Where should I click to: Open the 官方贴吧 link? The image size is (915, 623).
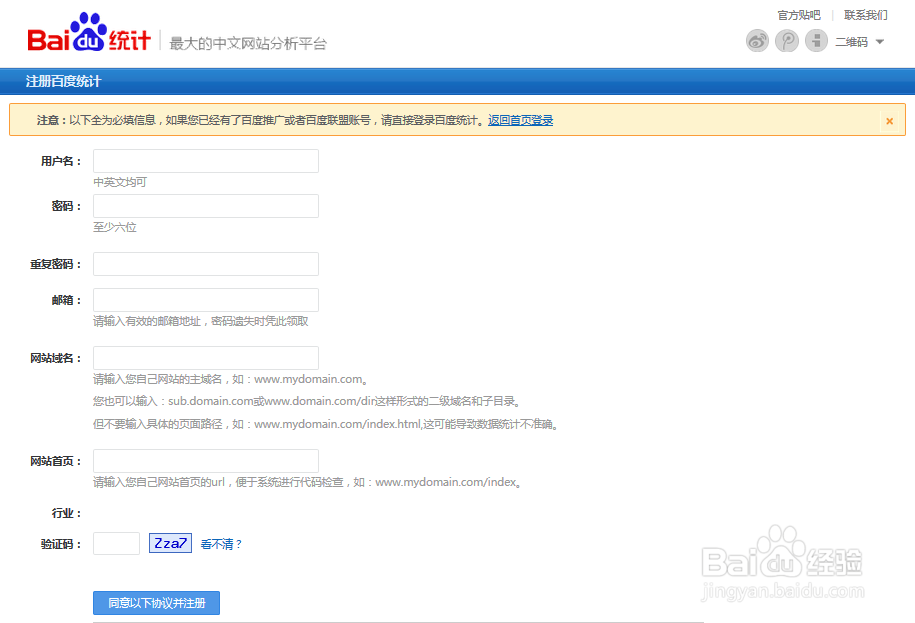(799, 15)
